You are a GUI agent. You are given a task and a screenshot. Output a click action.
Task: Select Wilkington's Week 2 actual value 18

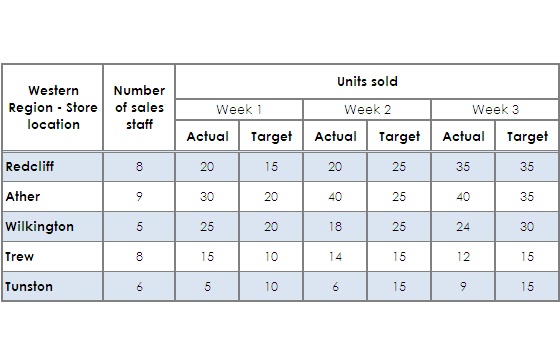(x=335, y=226)
